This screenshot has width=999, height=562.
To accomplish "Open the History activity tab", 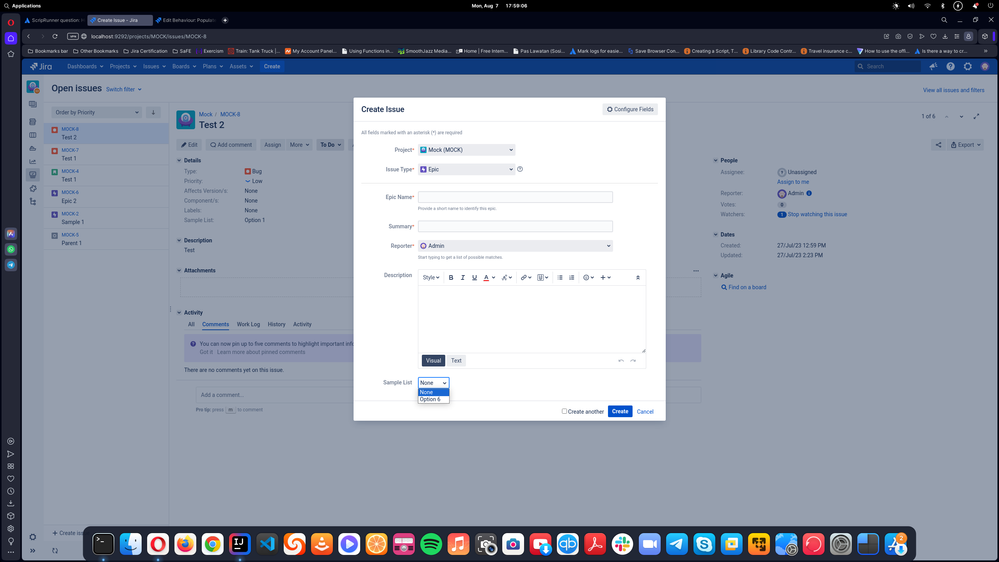I will tap(277, 324).
